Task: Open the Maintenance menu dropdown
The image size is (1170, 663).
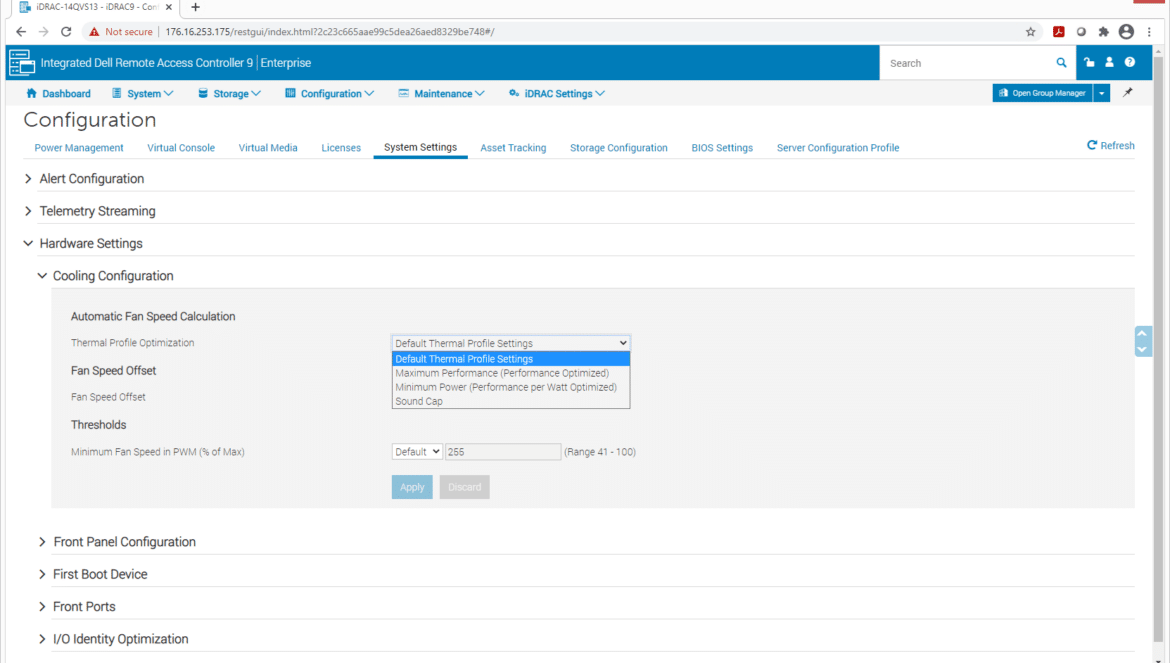Action: pyautogui.click(x=441, y=93)
